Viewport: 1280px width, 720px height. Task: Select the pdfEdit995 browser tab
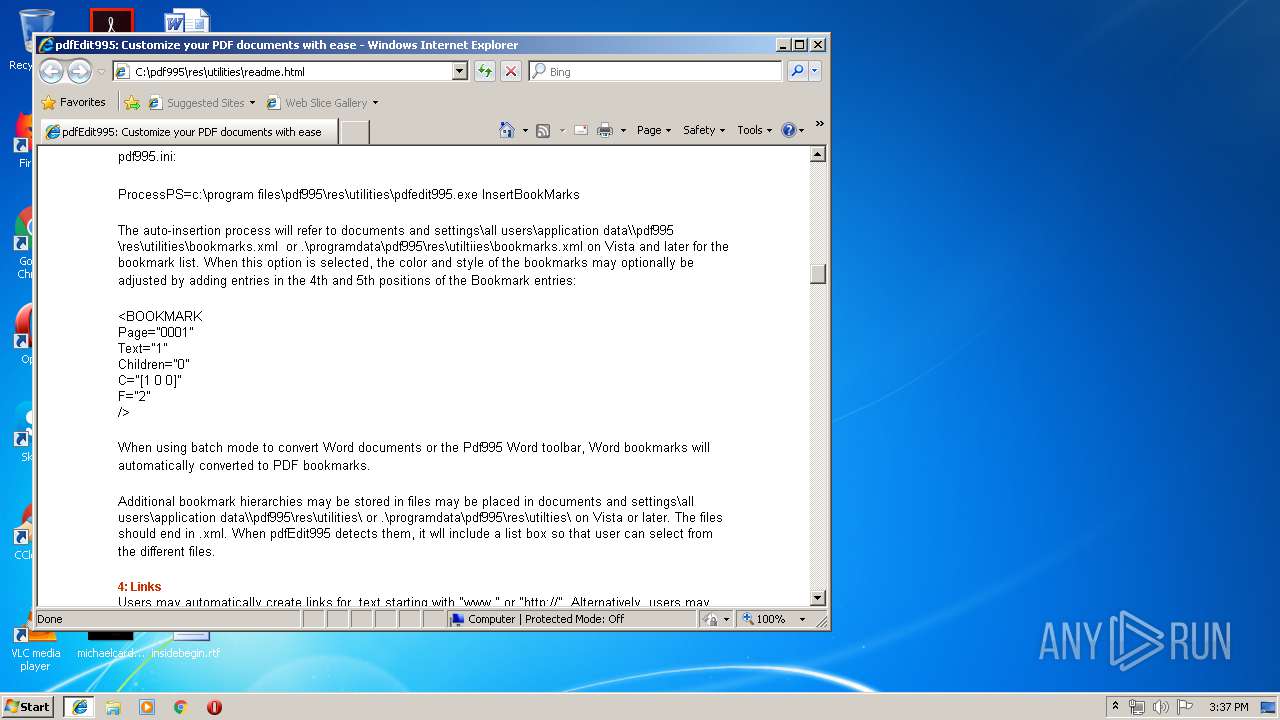tap(188, 131)
